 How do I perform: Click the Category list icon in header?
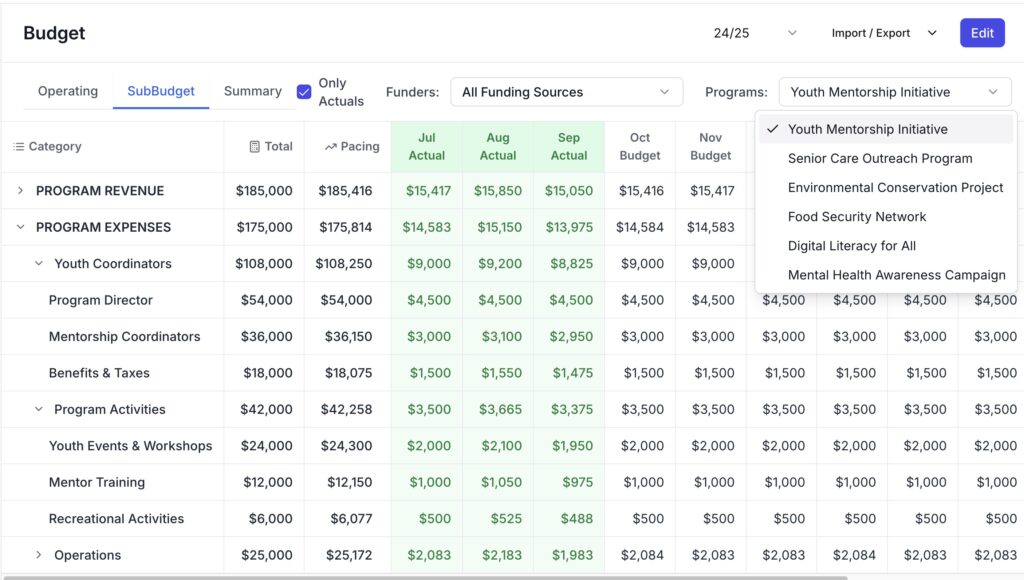(x=19, y=147)
